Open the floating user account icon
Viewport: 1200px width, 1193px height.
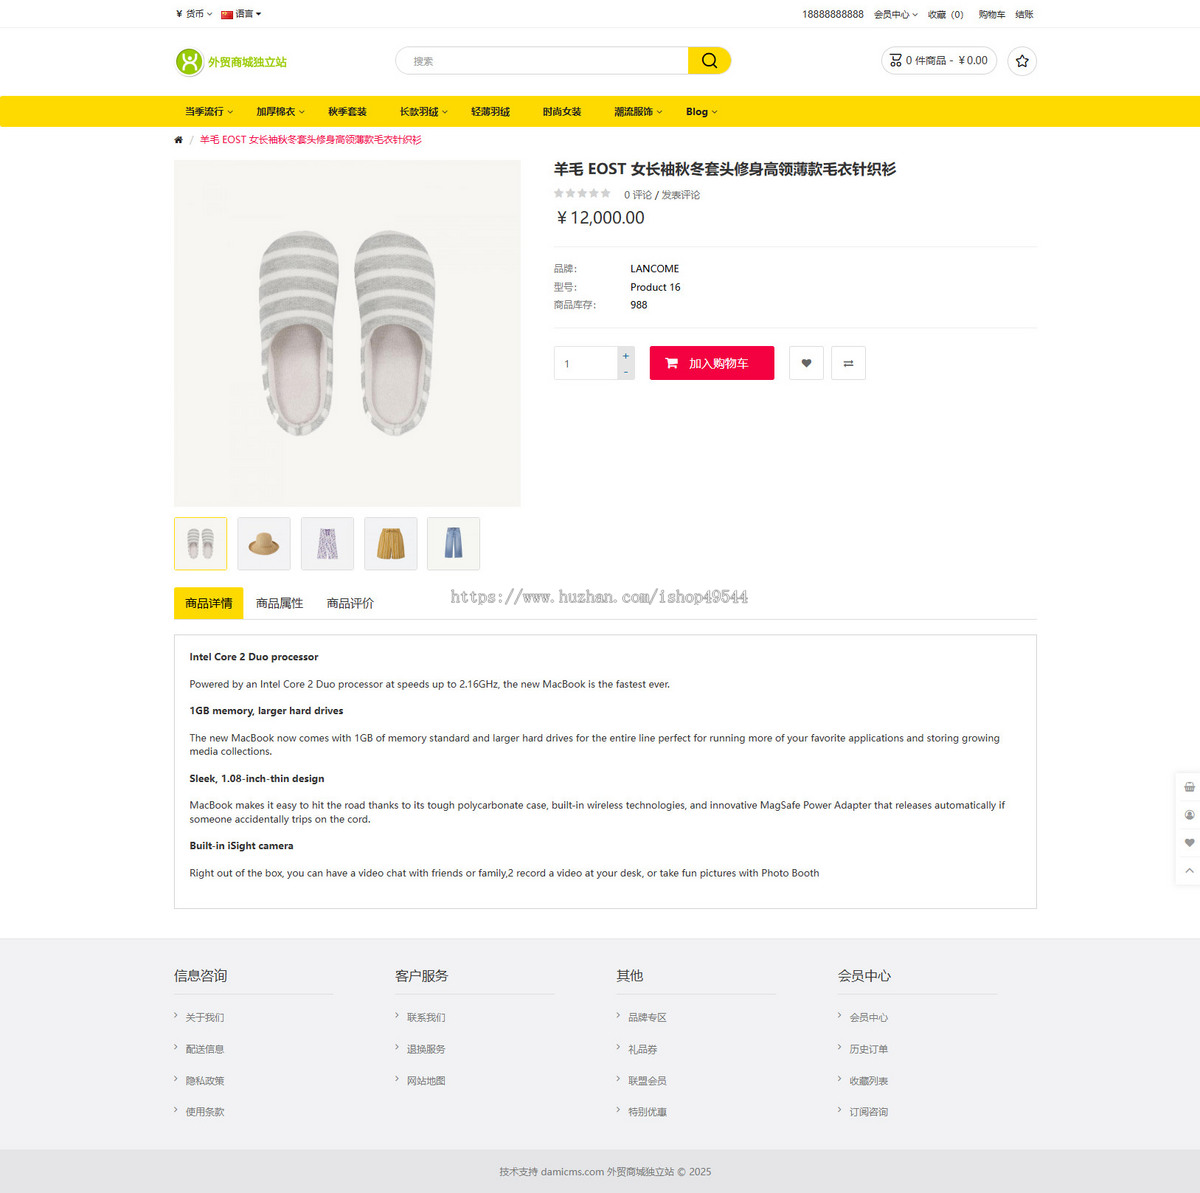coord(1189,815)
